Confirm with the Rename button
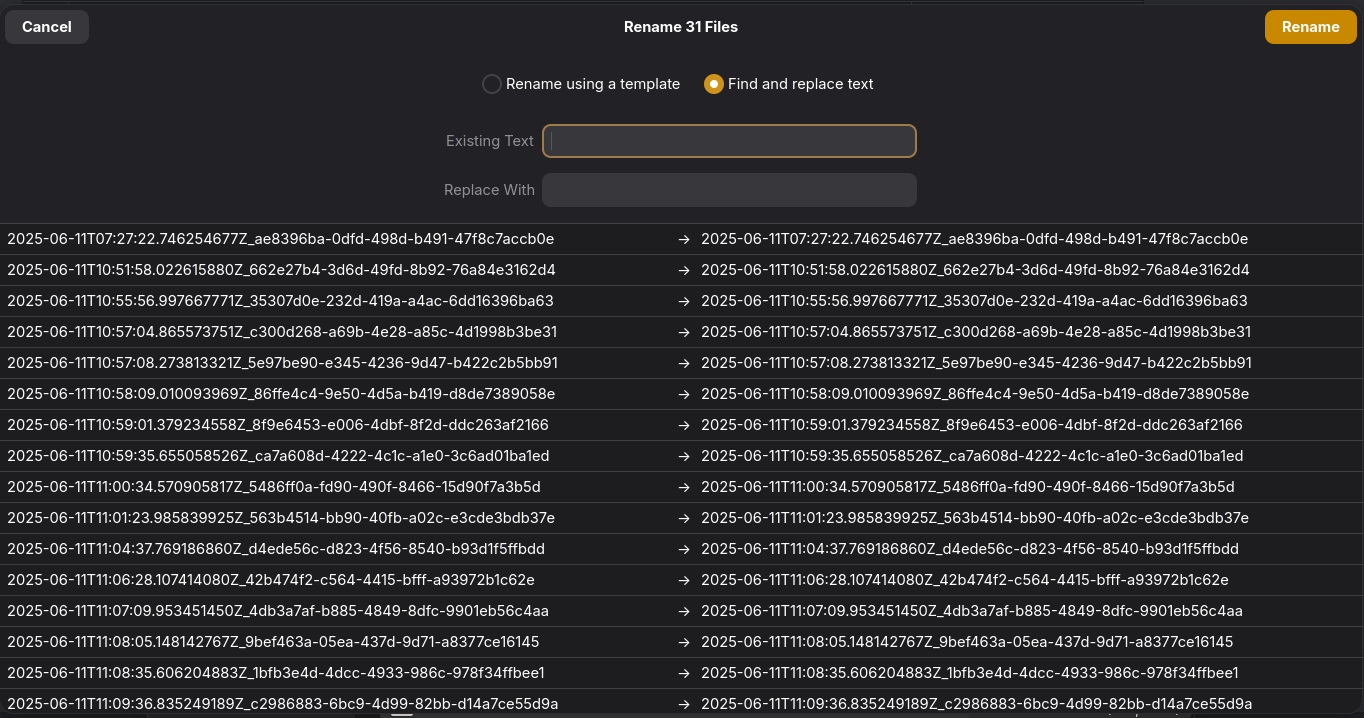The width and height of the screenshot is (1364, 718). (x=1310, y=27)
